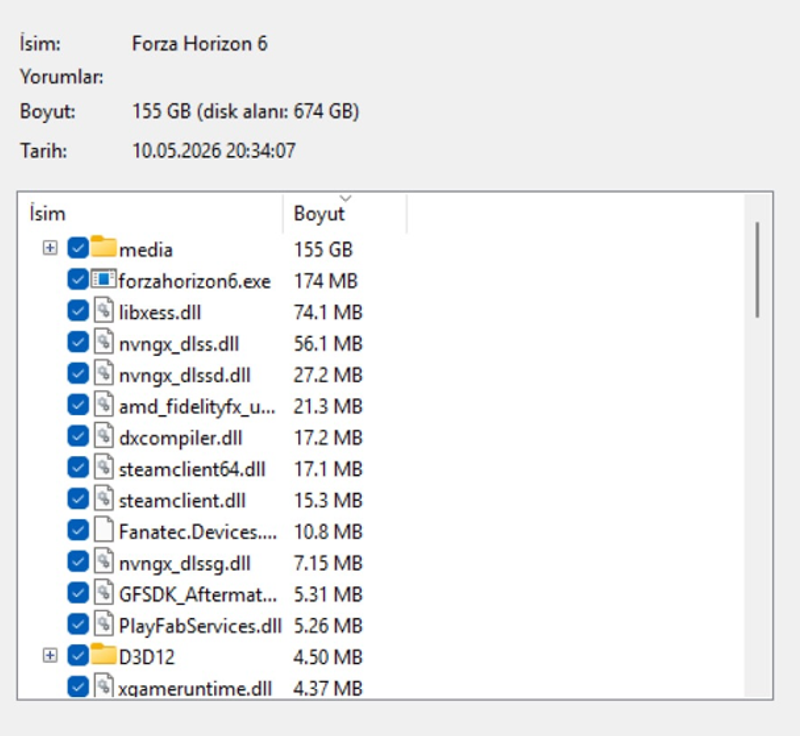Select the Fanatec.Devices.... file name
Screen dimensions: 800x736
point(198,532)
